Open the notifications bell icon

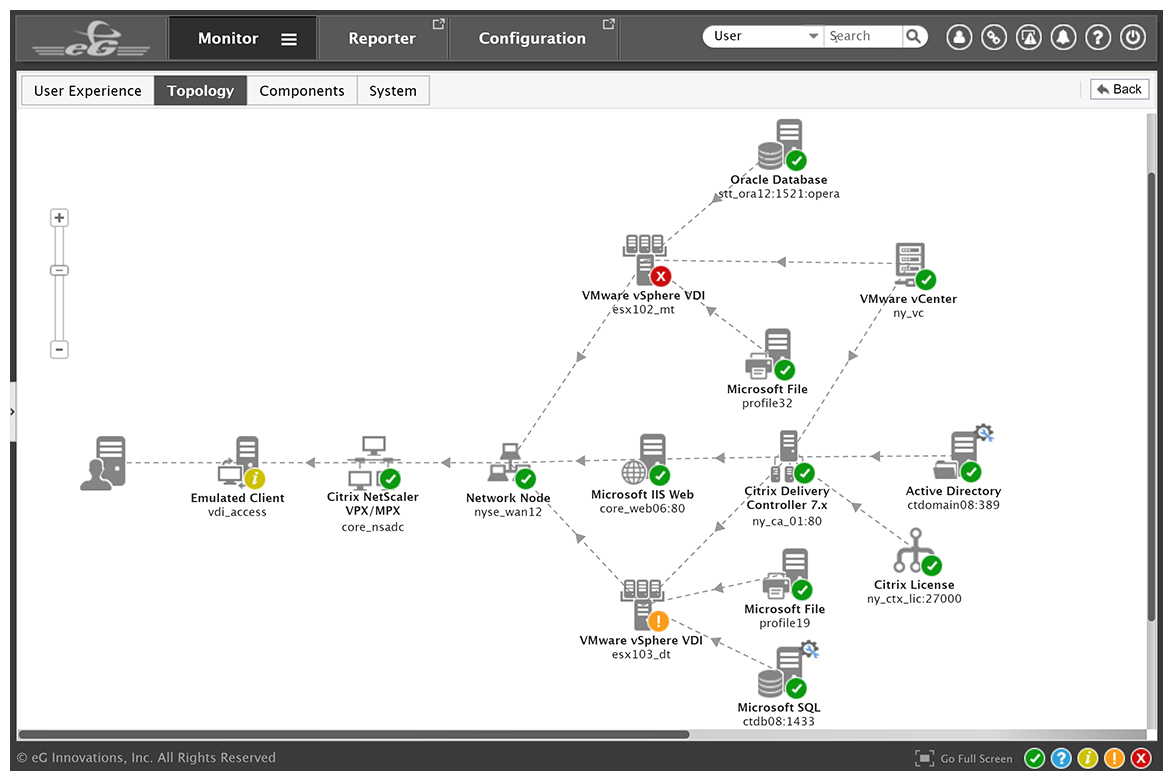1063,37
